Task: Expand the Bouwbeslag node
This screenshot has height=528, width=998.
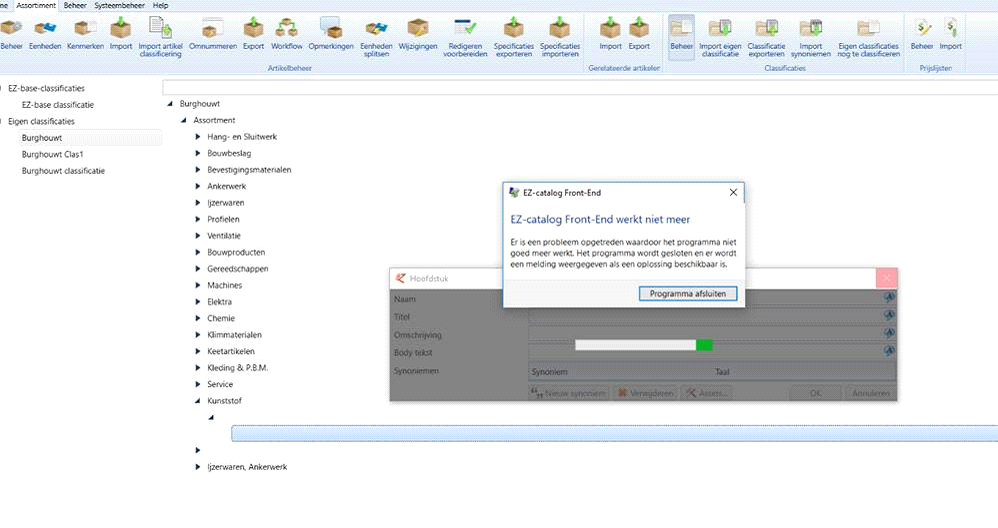Action: click(x=198, y=153)
